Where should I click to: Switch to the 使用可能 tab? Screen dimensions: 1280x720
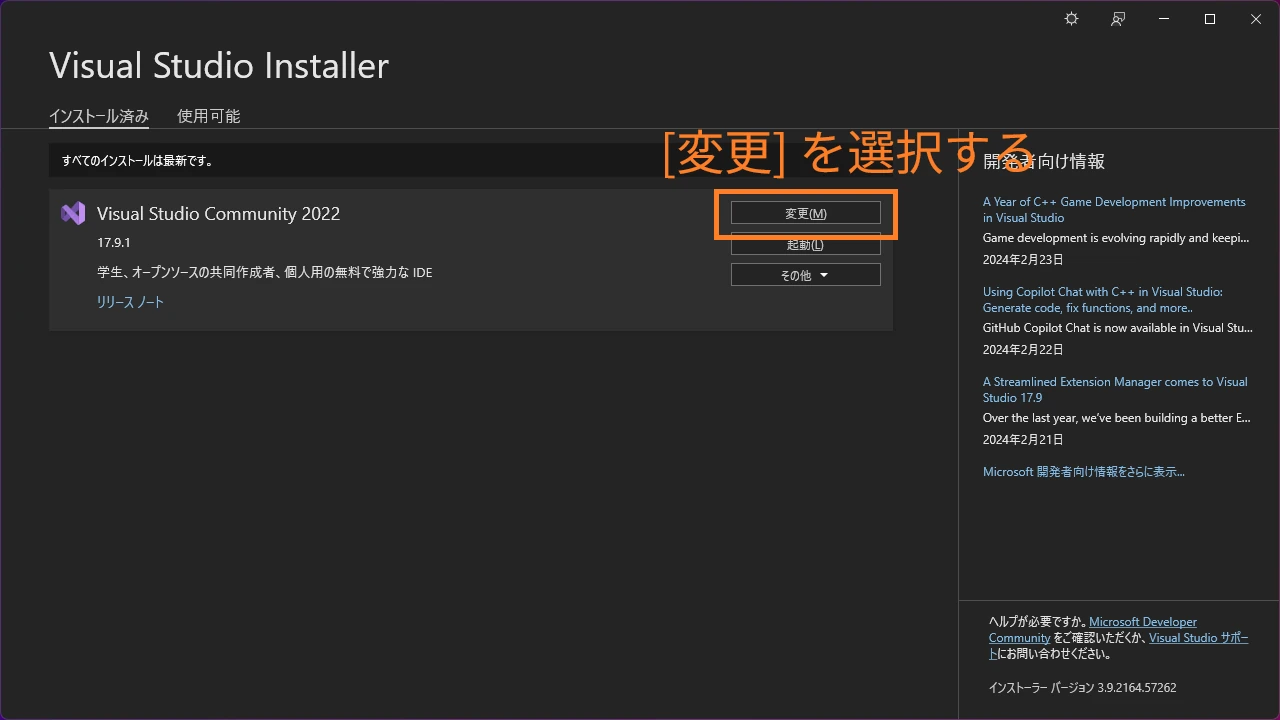209,116
